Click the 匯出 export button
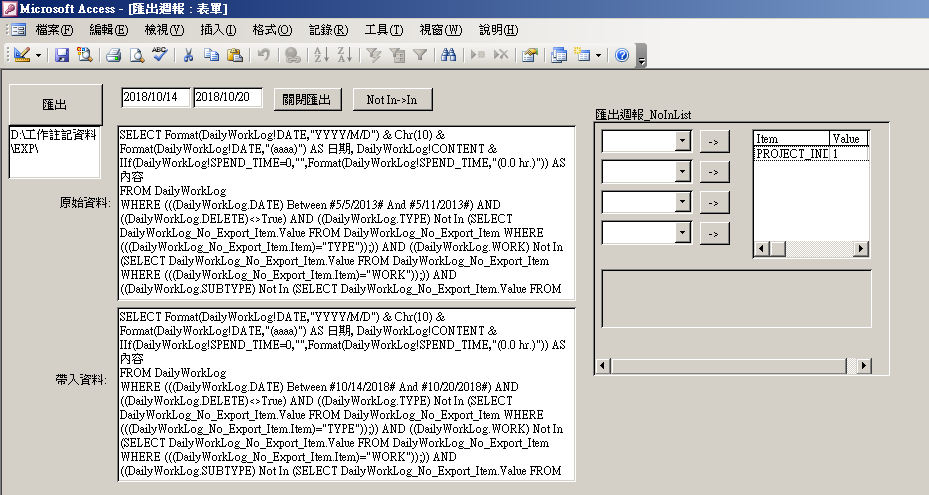929x495 pixels. [x=55, y=104]
